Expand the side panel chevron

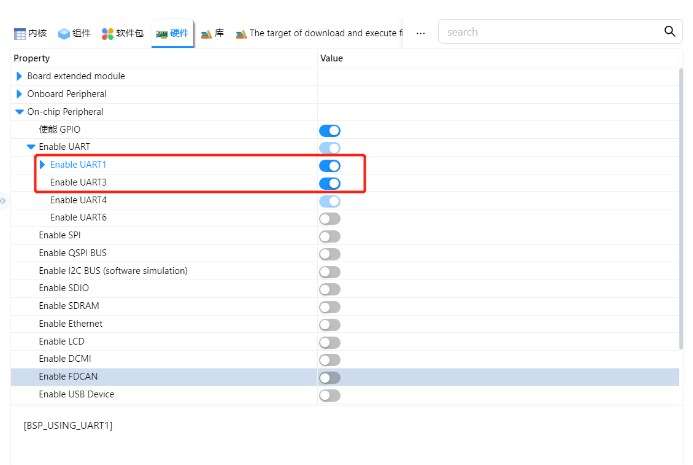(x=3, y=201)
